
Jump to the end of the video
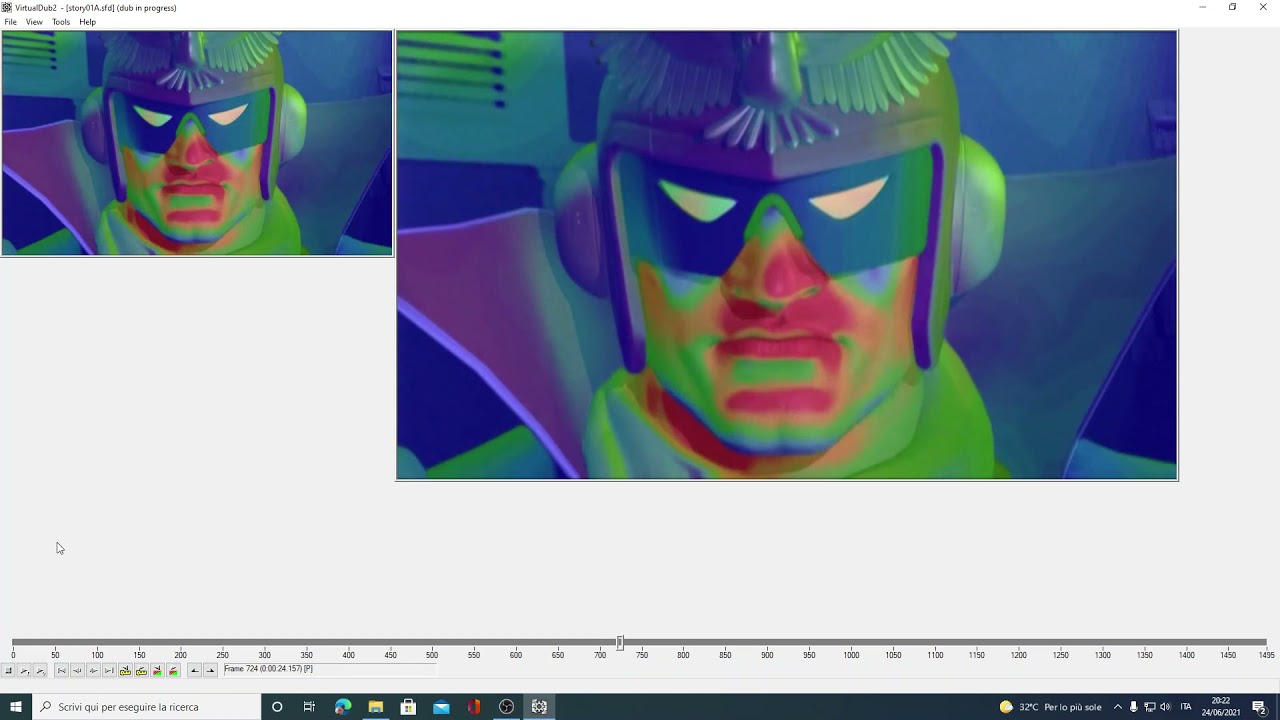click(x=109, y=670)
